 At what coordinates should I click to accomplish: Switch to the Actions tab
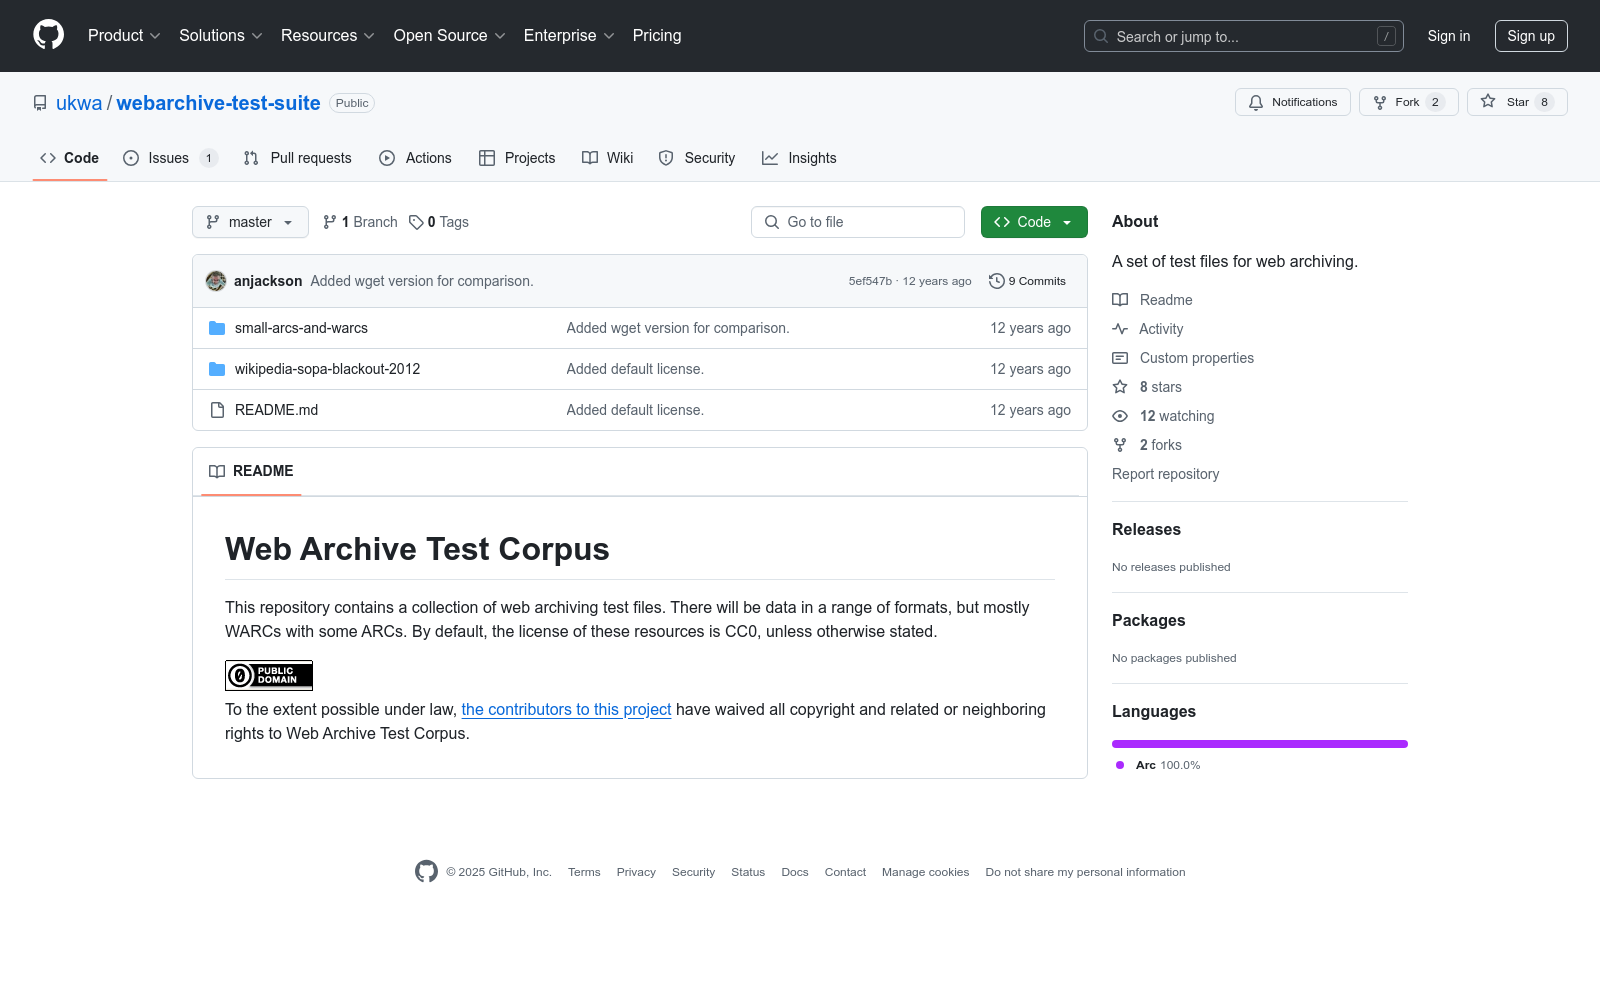[x=415, y=158]
